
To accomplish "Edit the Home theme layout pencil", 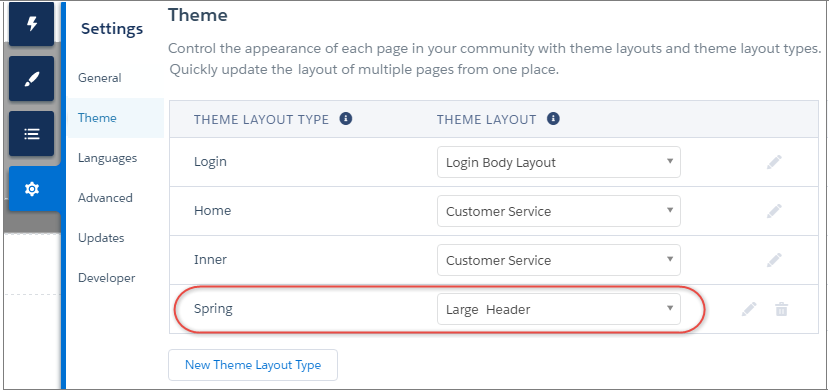I will point(774,212).
